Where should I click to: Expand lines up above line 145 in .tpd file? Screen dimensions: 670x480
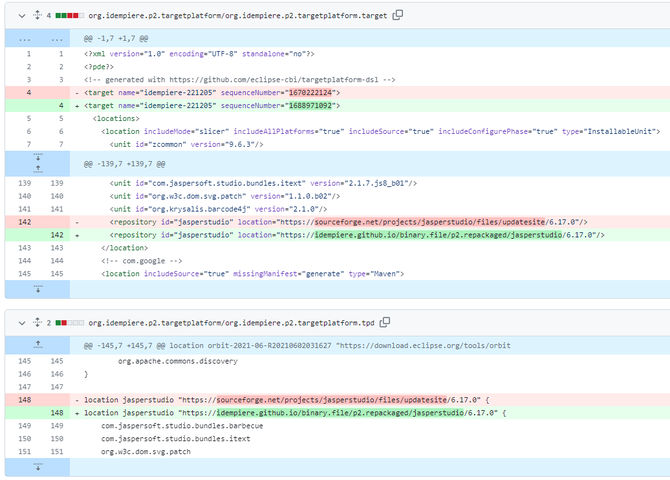38,345
